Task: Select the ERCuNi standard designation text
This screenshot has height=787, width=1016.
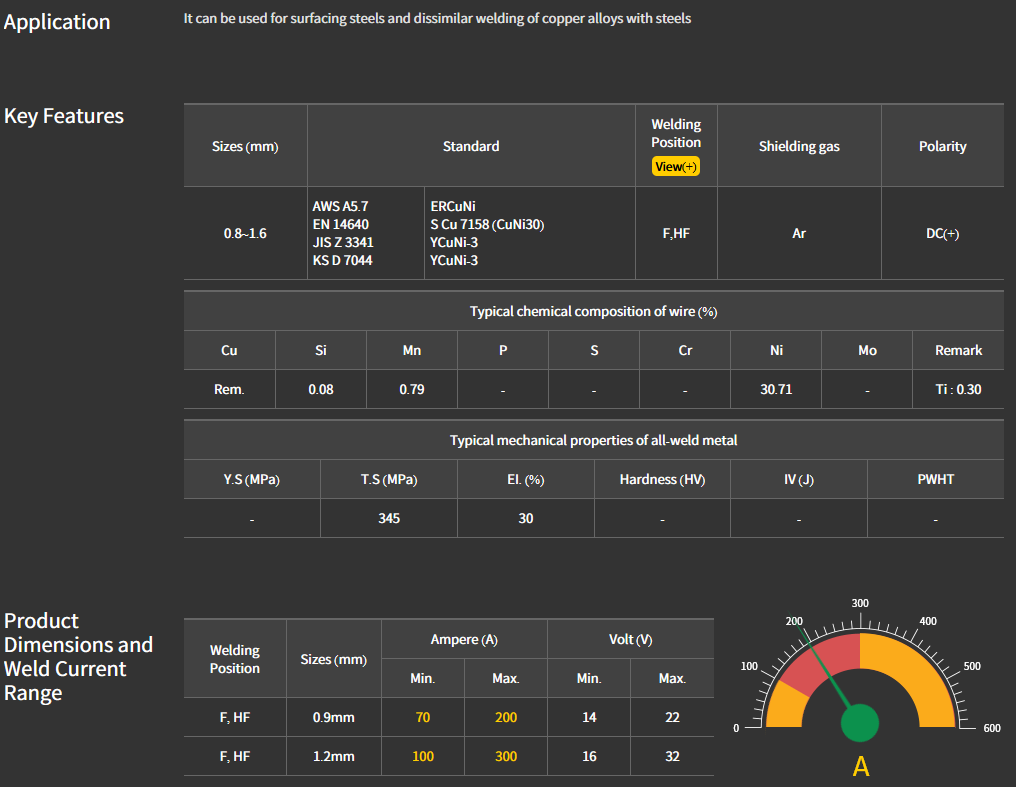Action: (452, 206)
